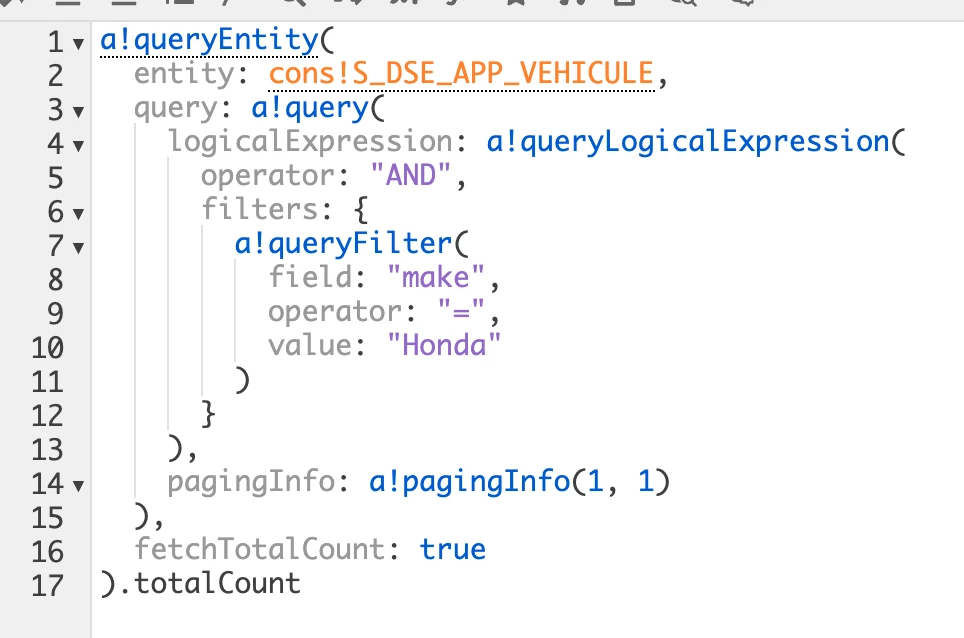
Task: Click the "=" operator string
Action: click(461, 311)
